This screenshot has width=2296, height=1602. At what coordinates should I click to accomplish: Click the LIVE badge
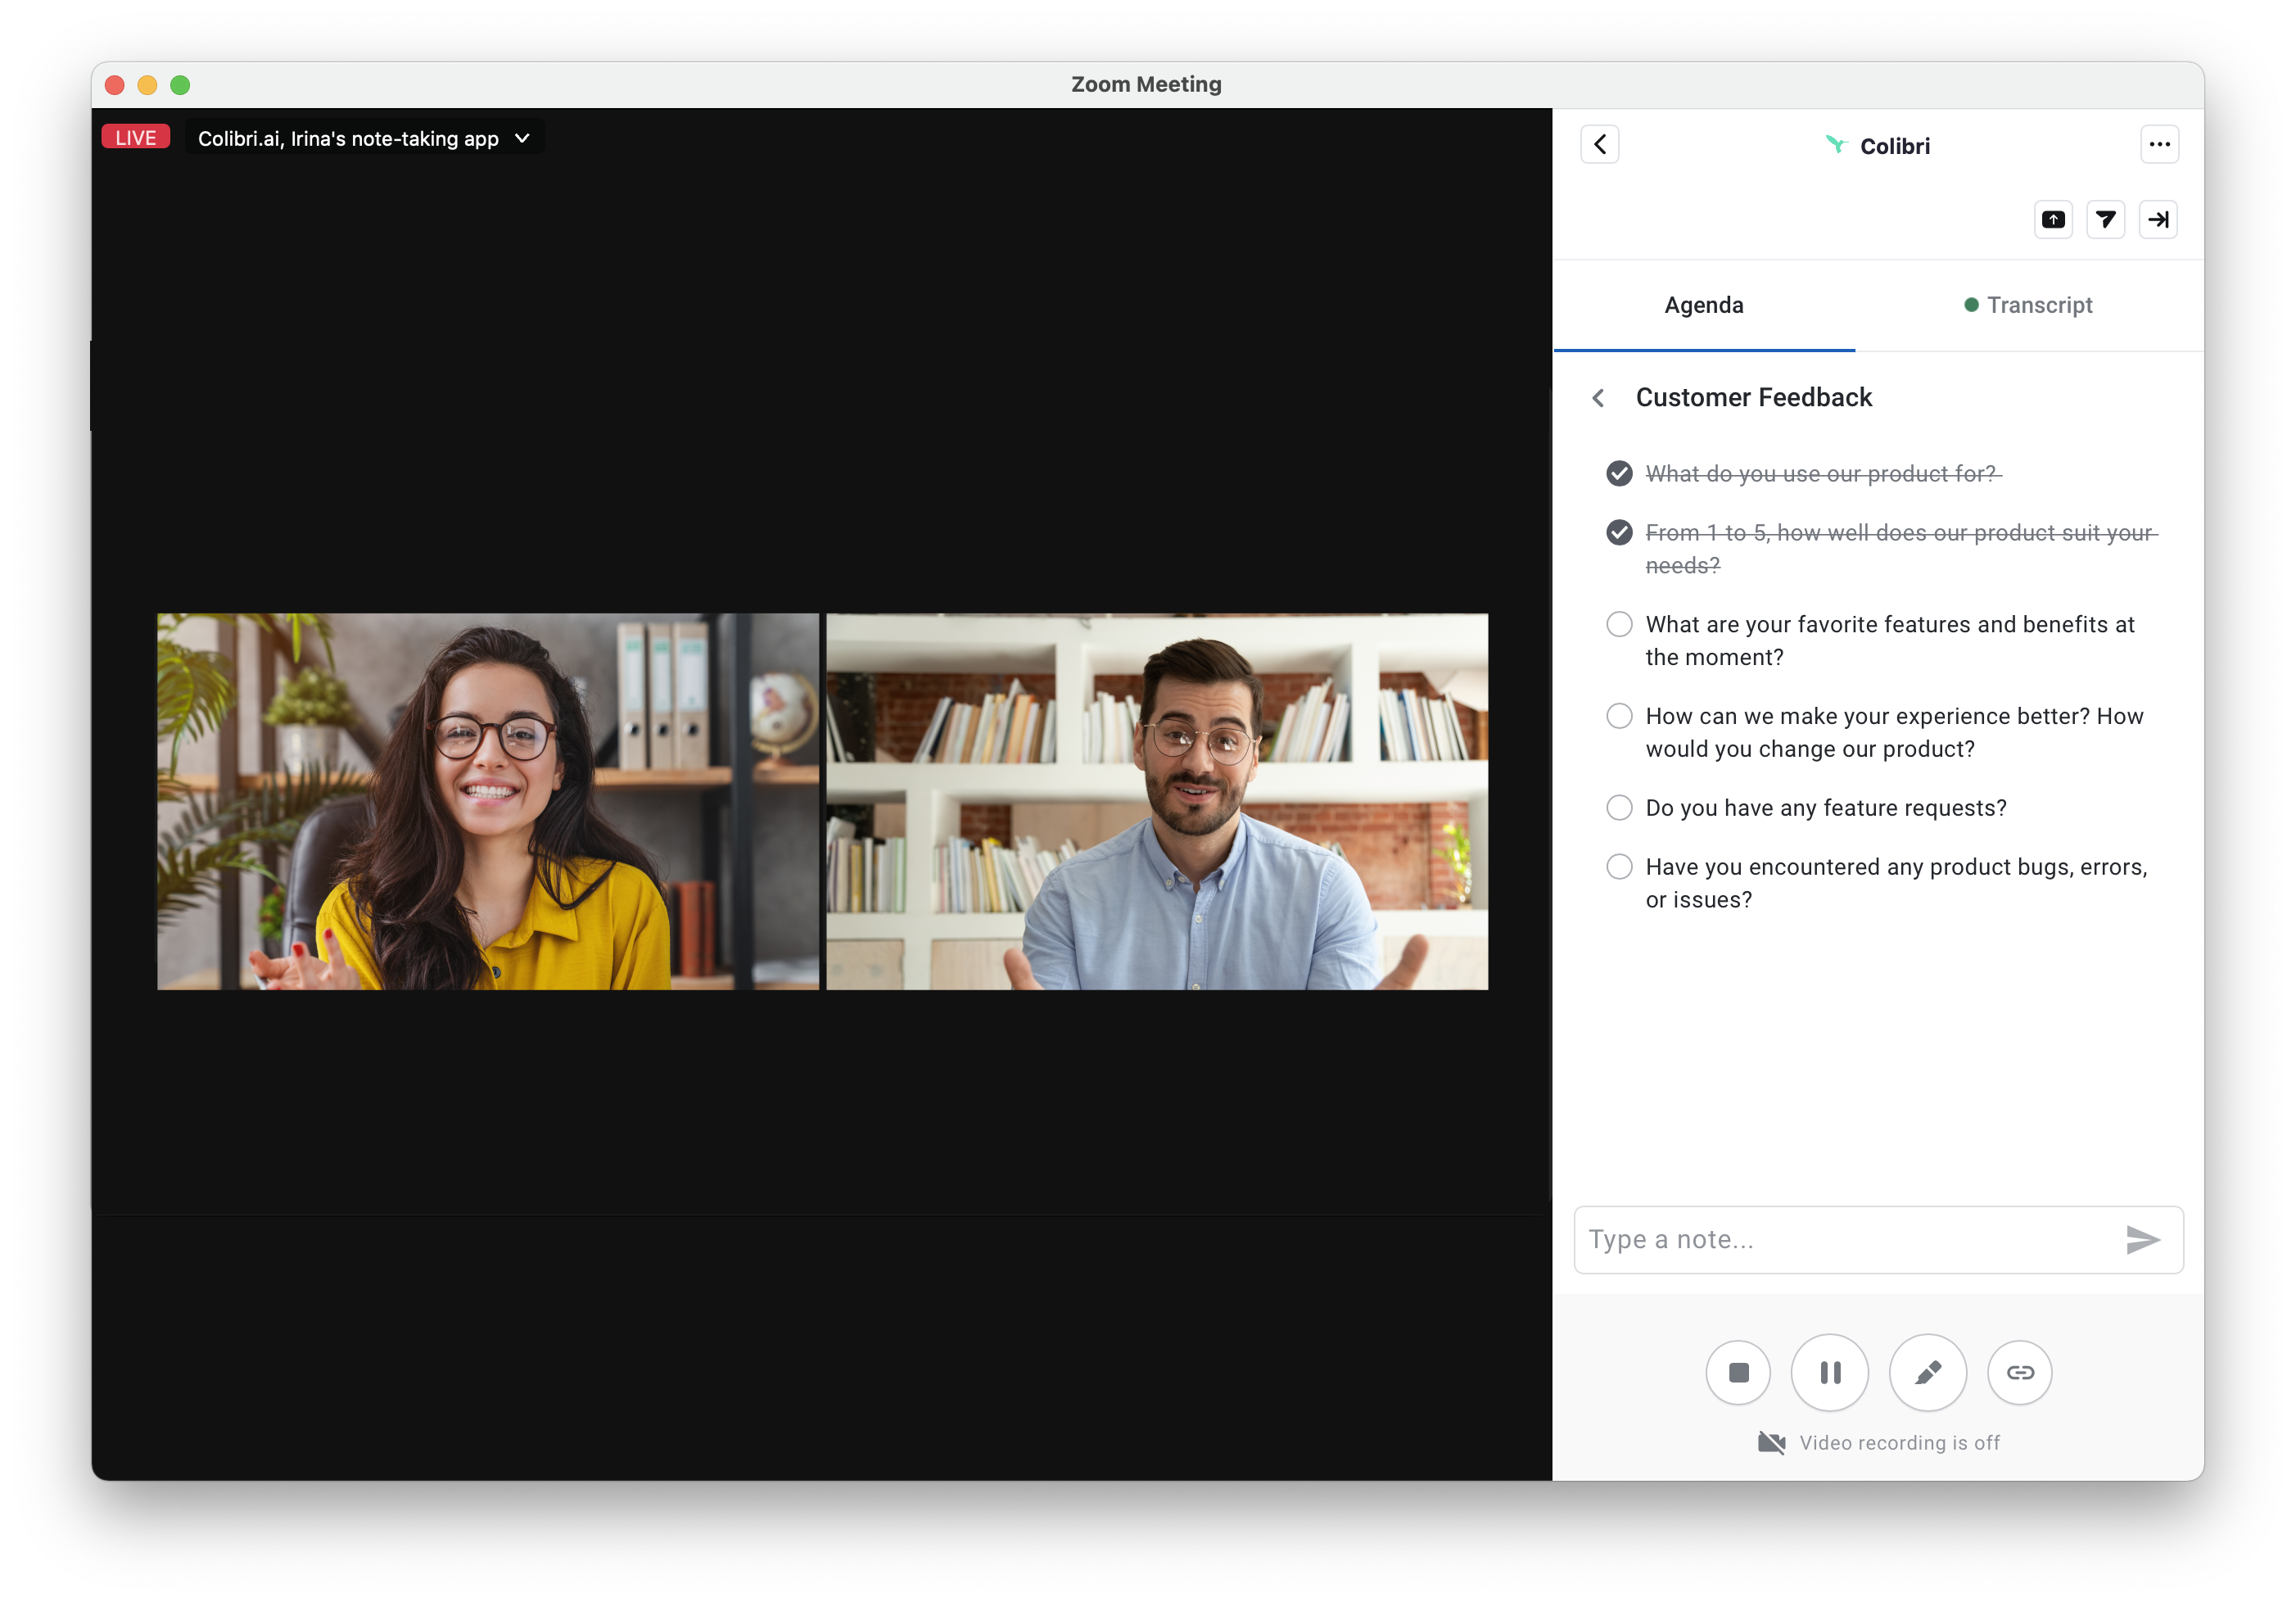pyautogui.click(x=136, y=137)
